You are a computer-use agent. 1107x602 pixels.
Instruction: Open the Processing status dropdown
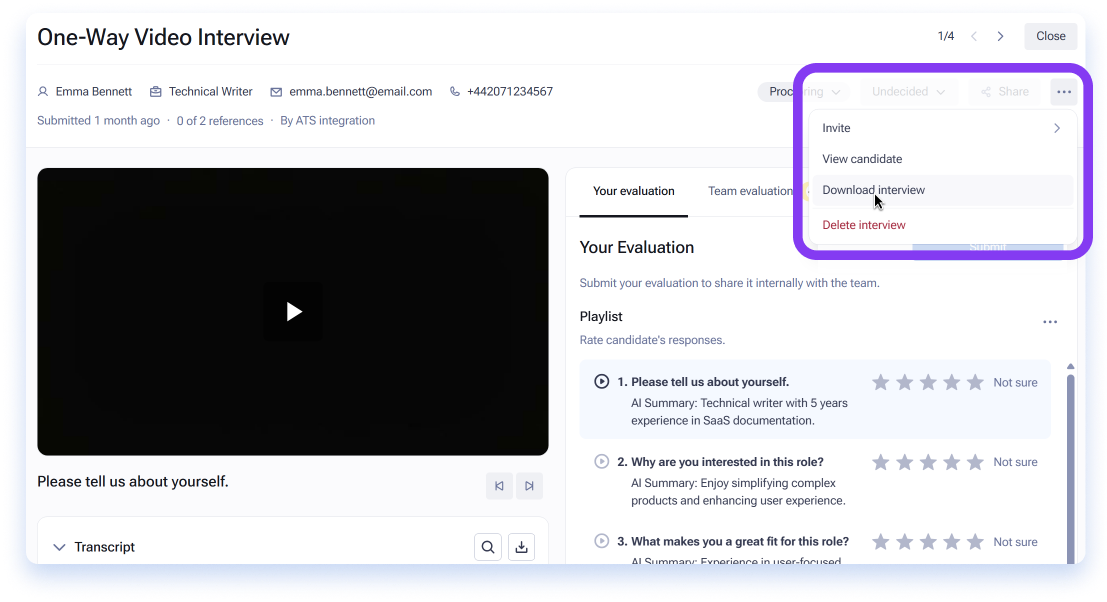[x=803, y=92]
